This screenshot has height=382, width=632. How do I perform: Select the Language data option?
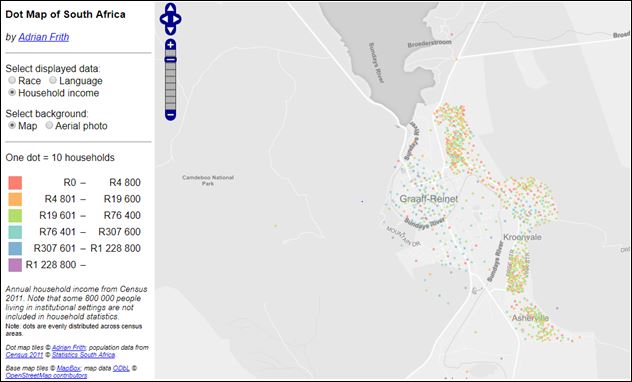click(53, 81)
